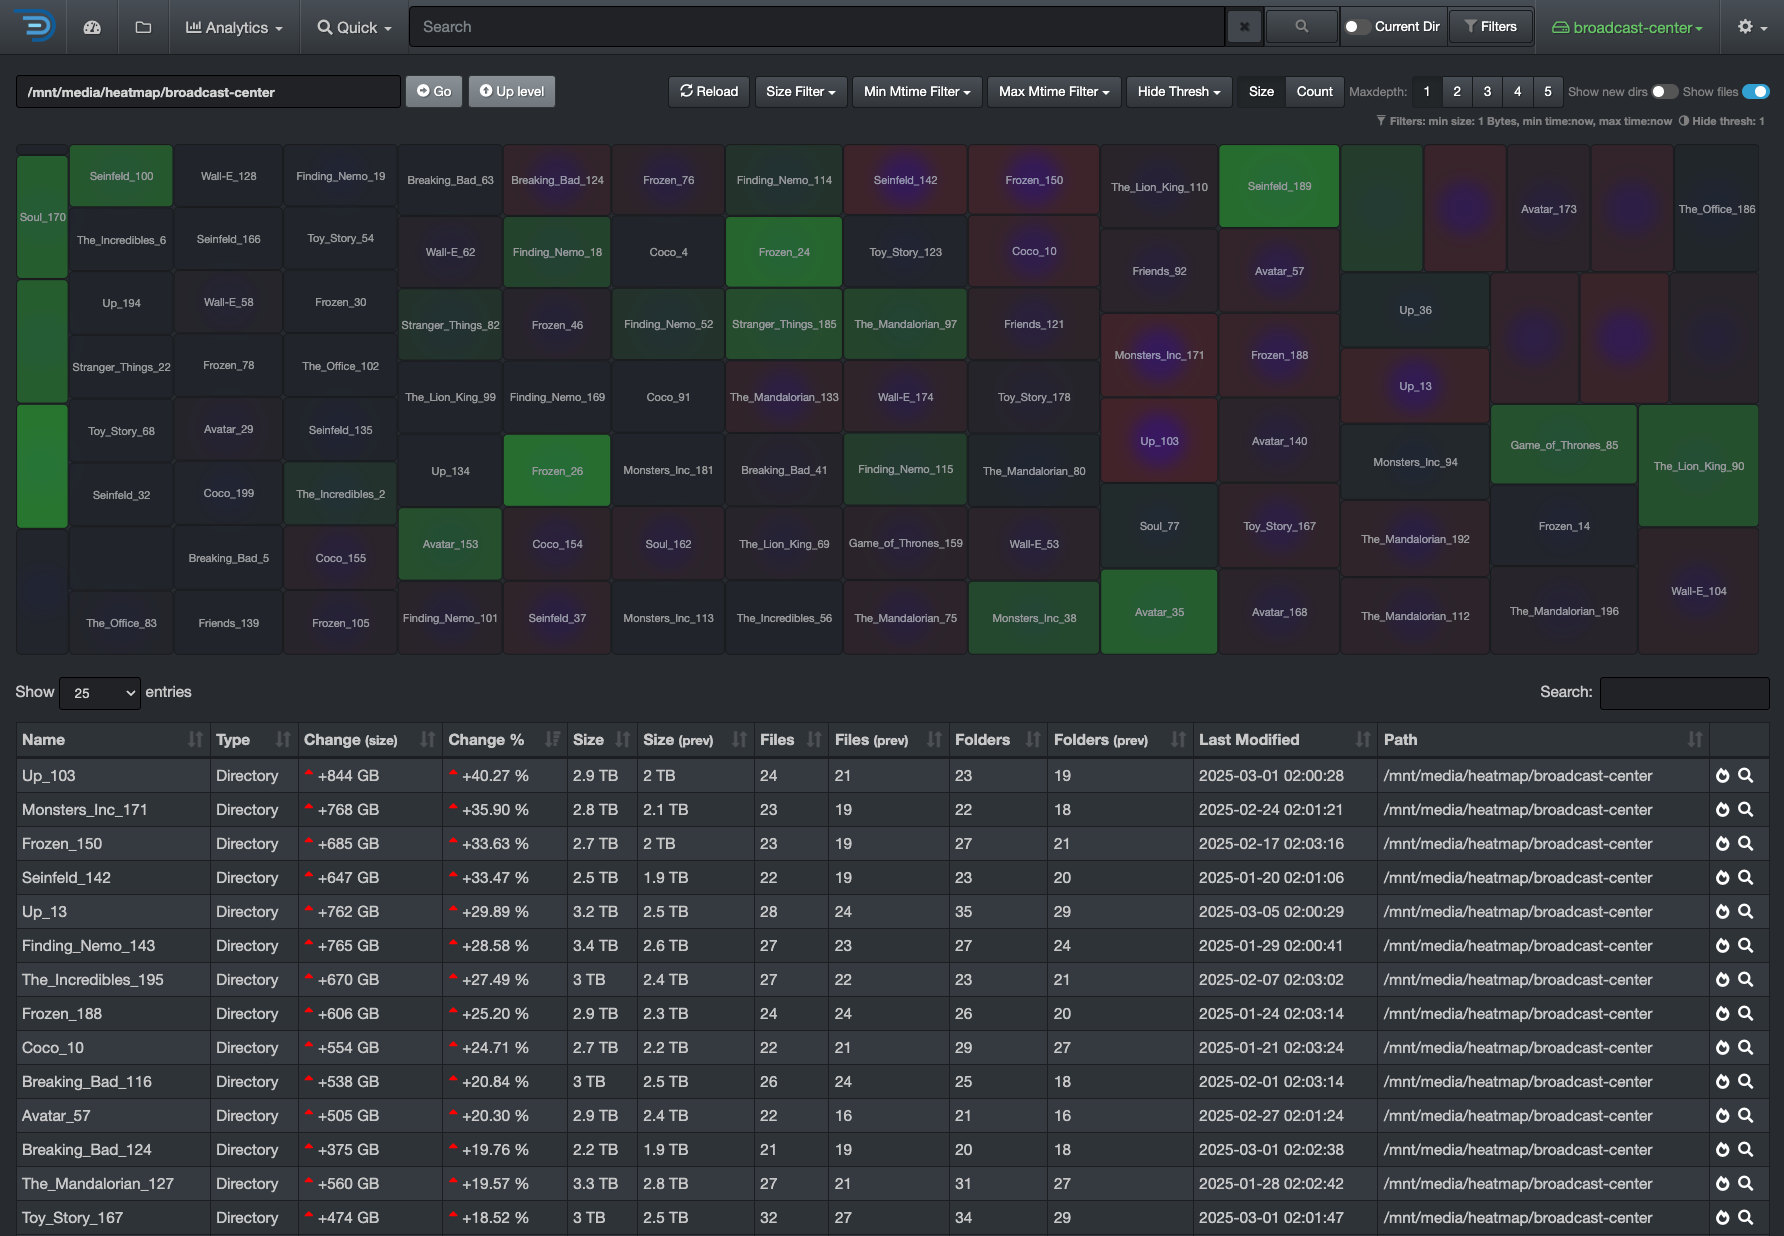Switch heatmap to Count mode

(x=1314, y=92)
